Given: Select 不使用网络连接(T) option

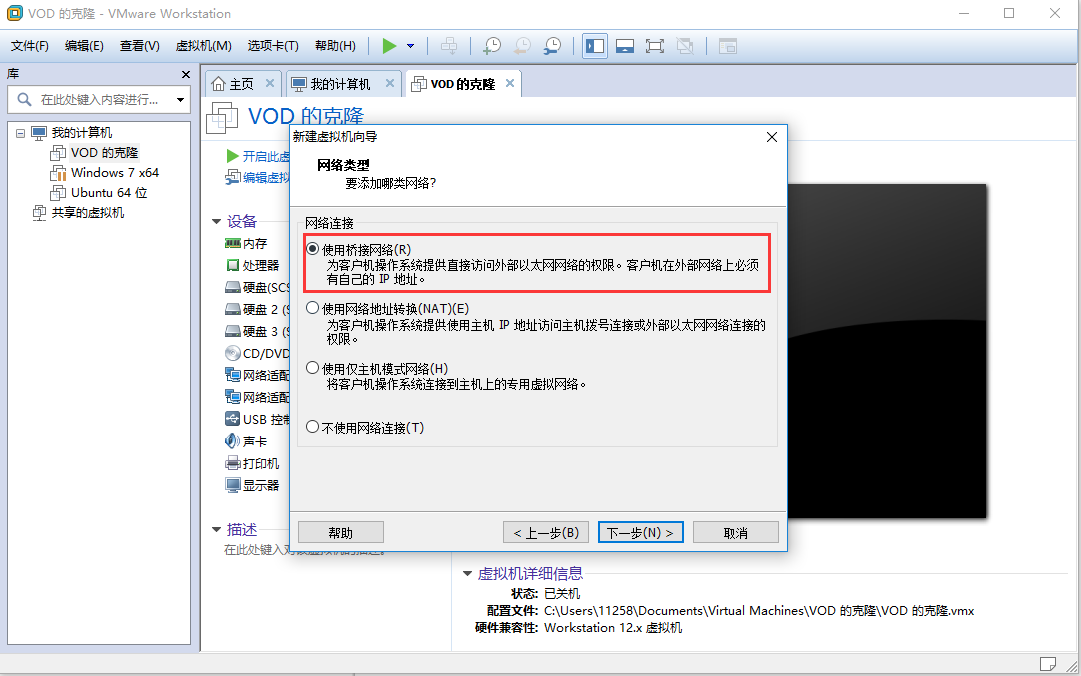Looking at the screenshot, I should click(312, 427).
